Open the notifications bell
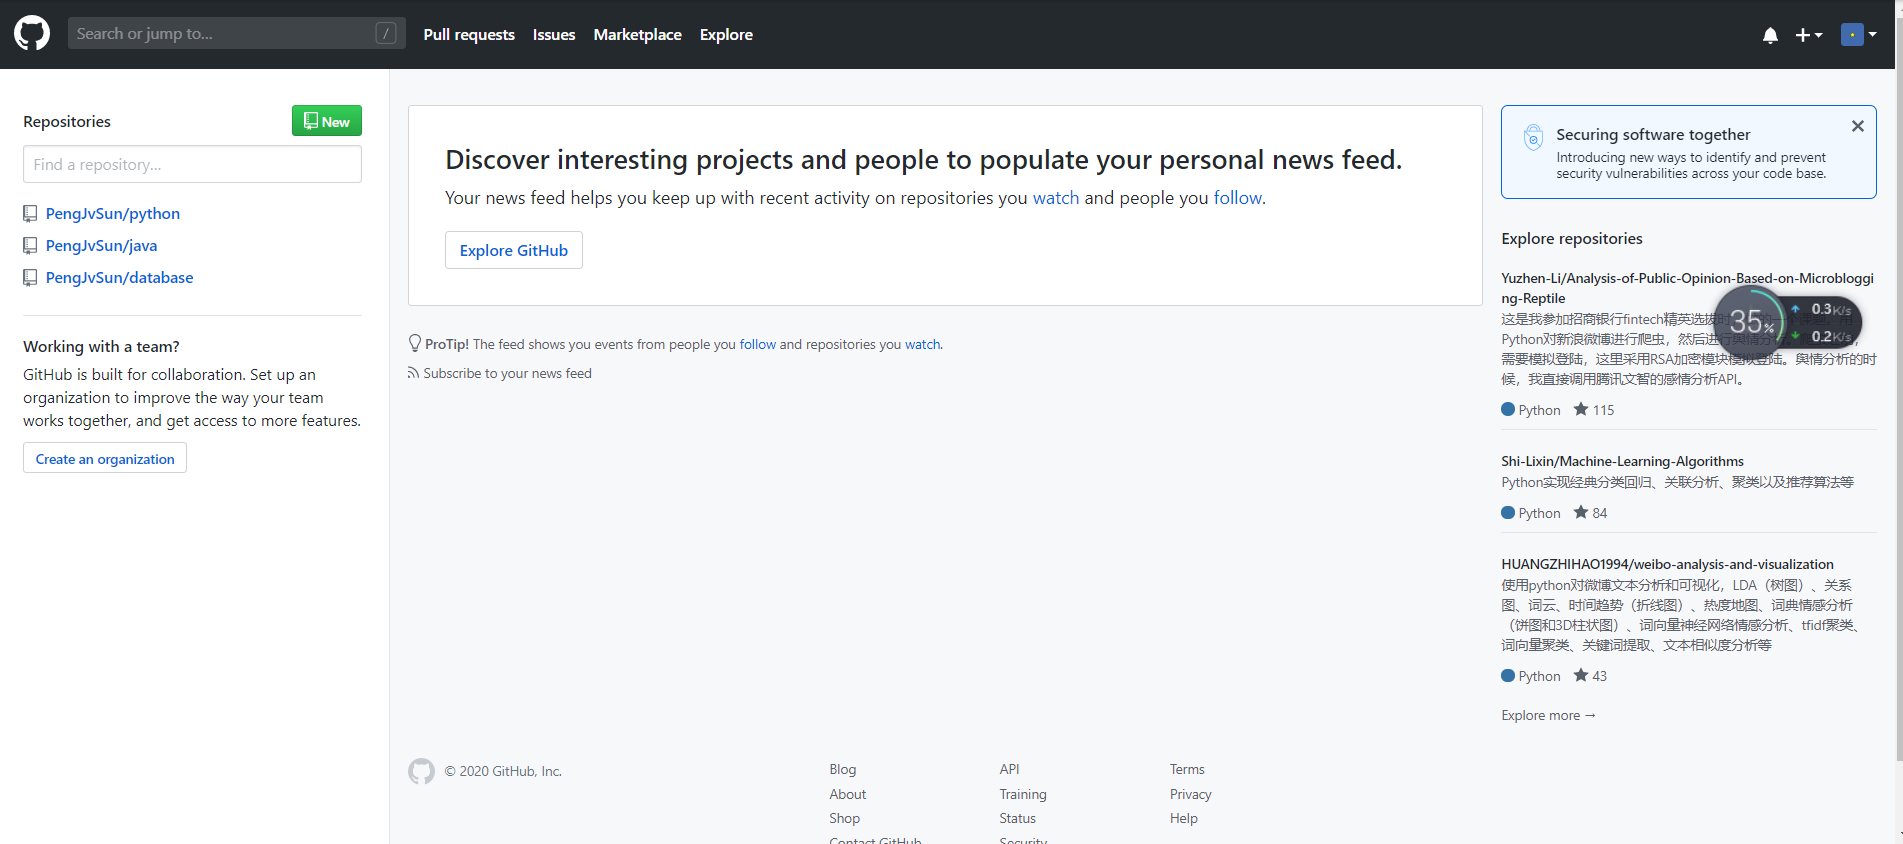This screenshot has width=1903, height=844. click(1770, 35)
